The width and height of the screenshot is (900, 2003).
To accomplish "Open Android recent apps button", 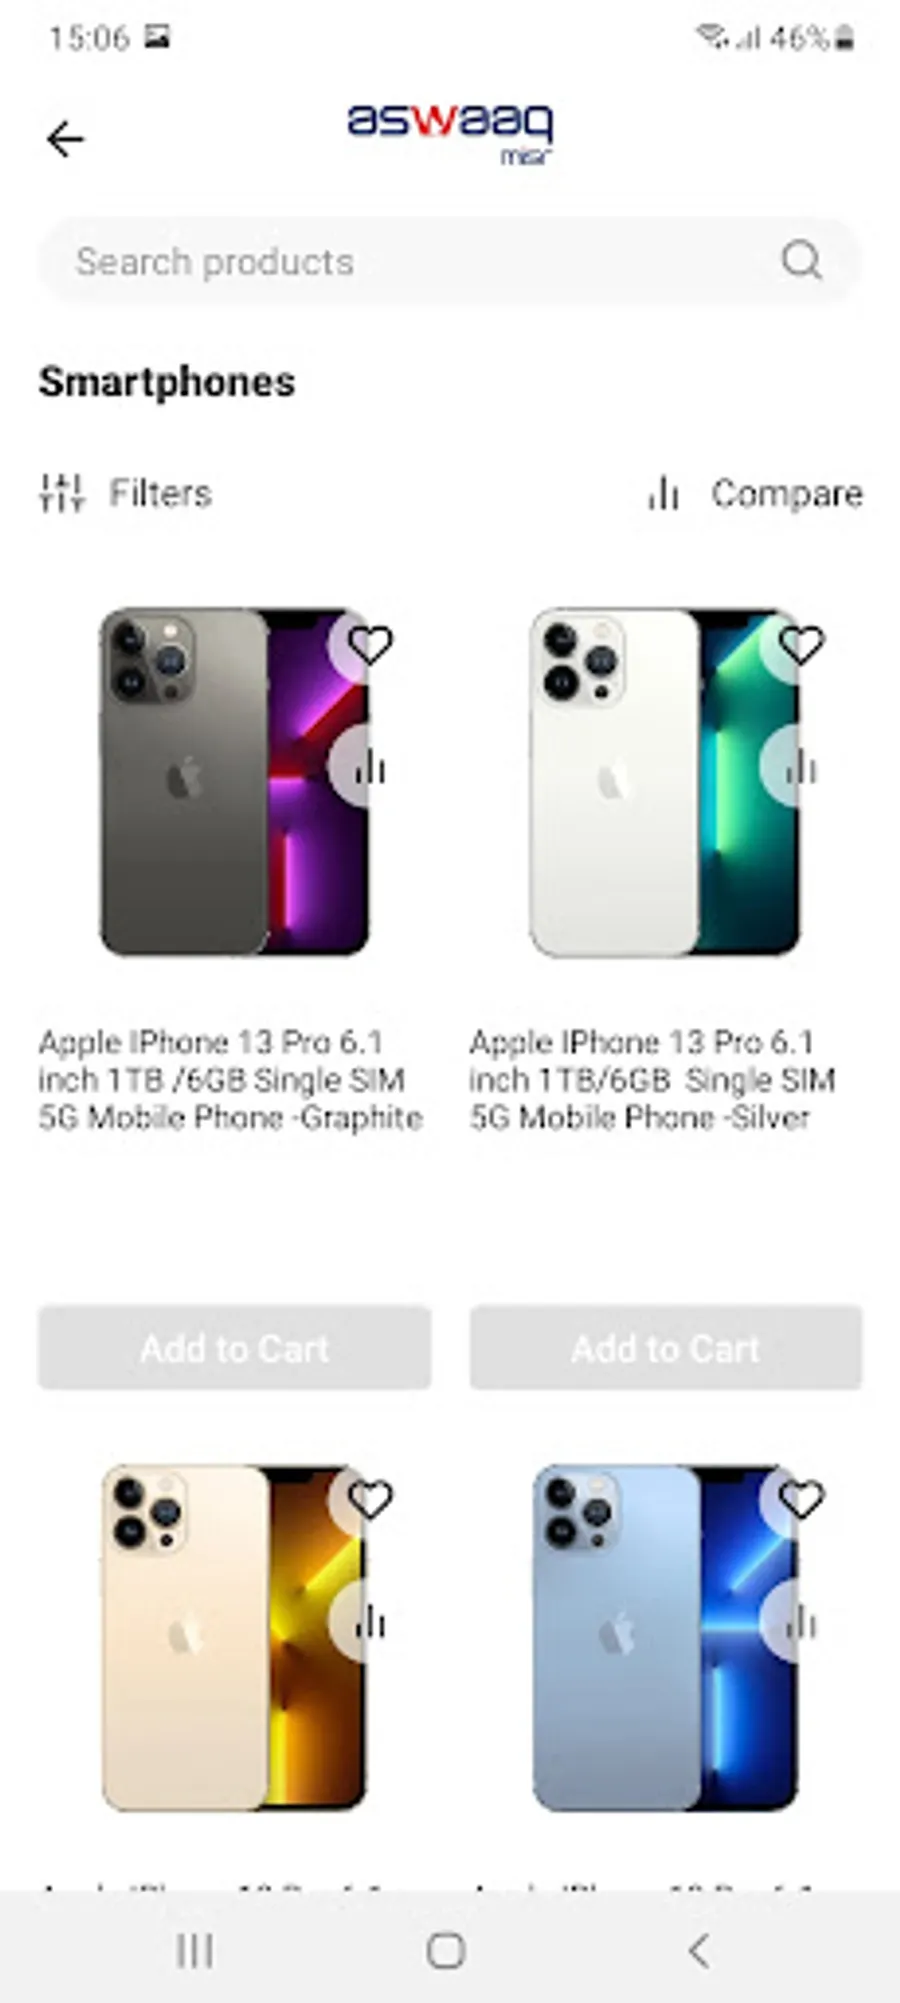I will [x=194, y=1949].
